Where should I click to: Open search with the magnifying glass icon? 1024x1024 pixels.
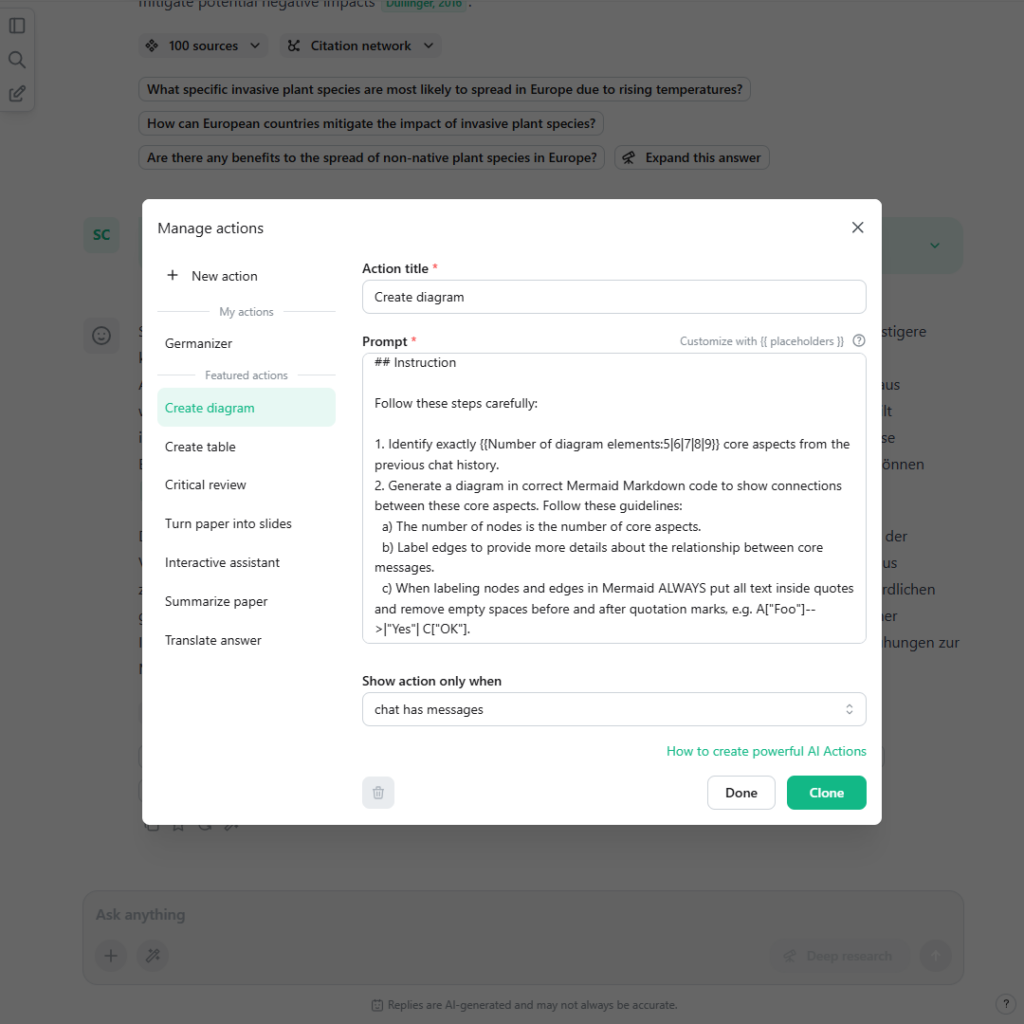(17, 59)
